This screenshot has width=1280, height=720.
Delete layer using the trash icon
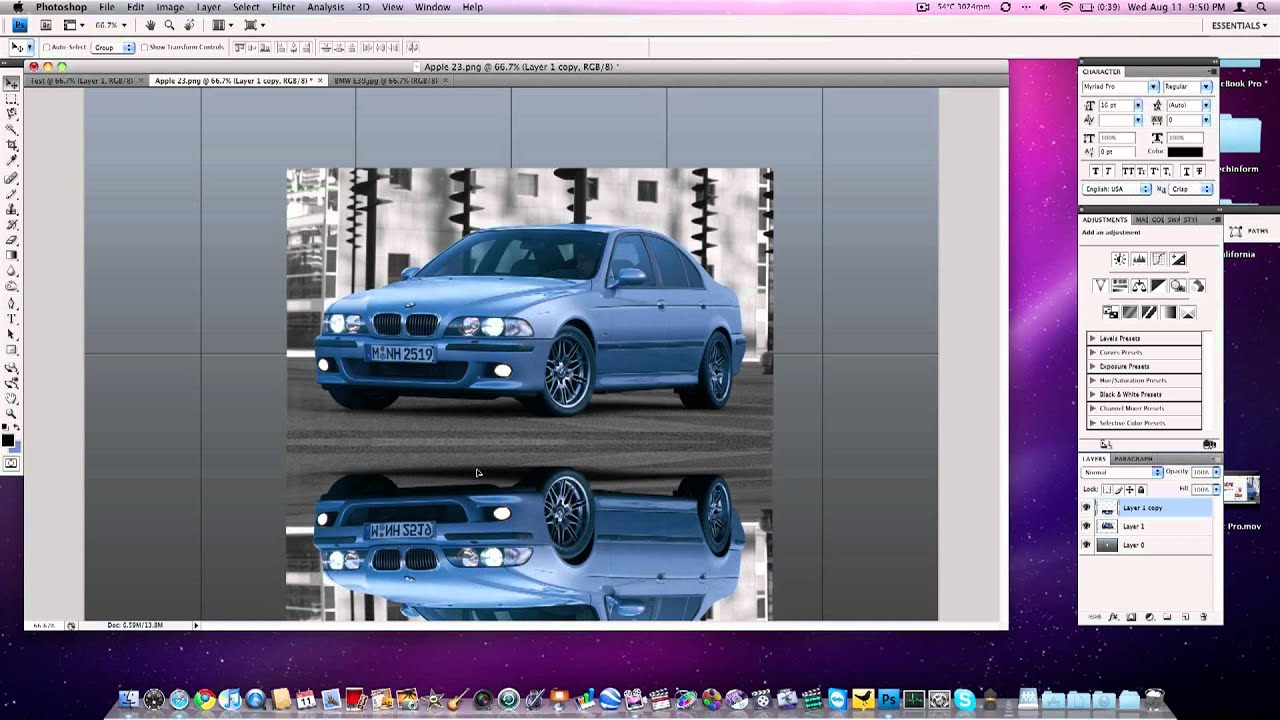click(x=1203, y=618)
